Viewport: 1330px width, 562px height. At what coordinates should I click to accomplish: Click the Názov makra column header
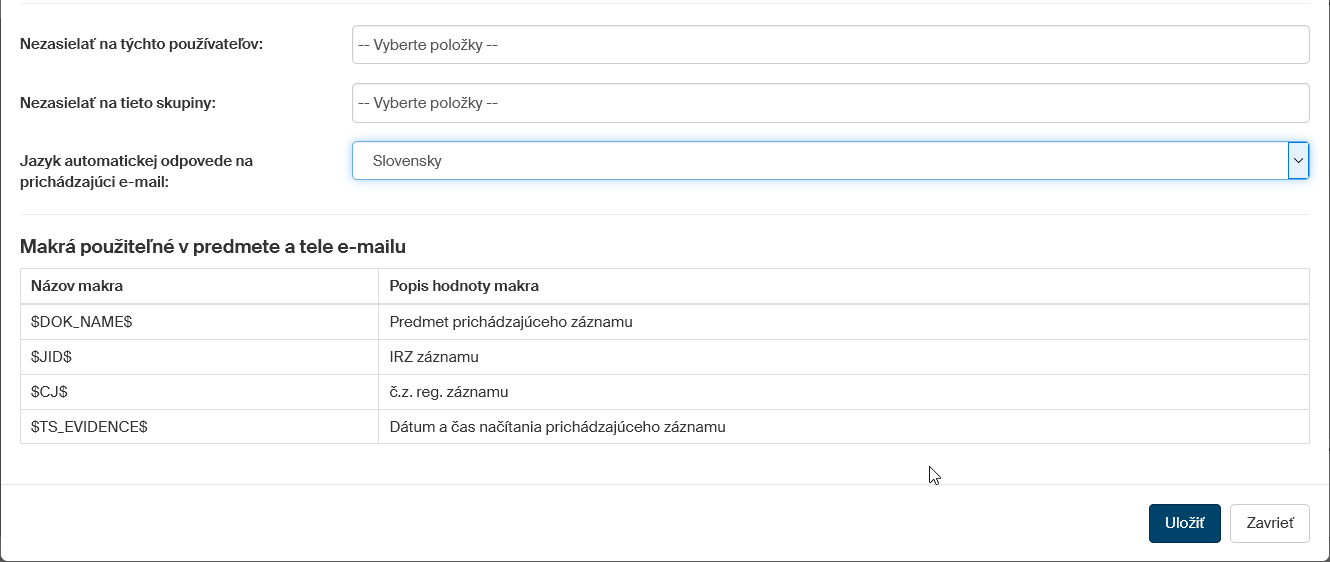pyautogui.click(x=78, y=286)
